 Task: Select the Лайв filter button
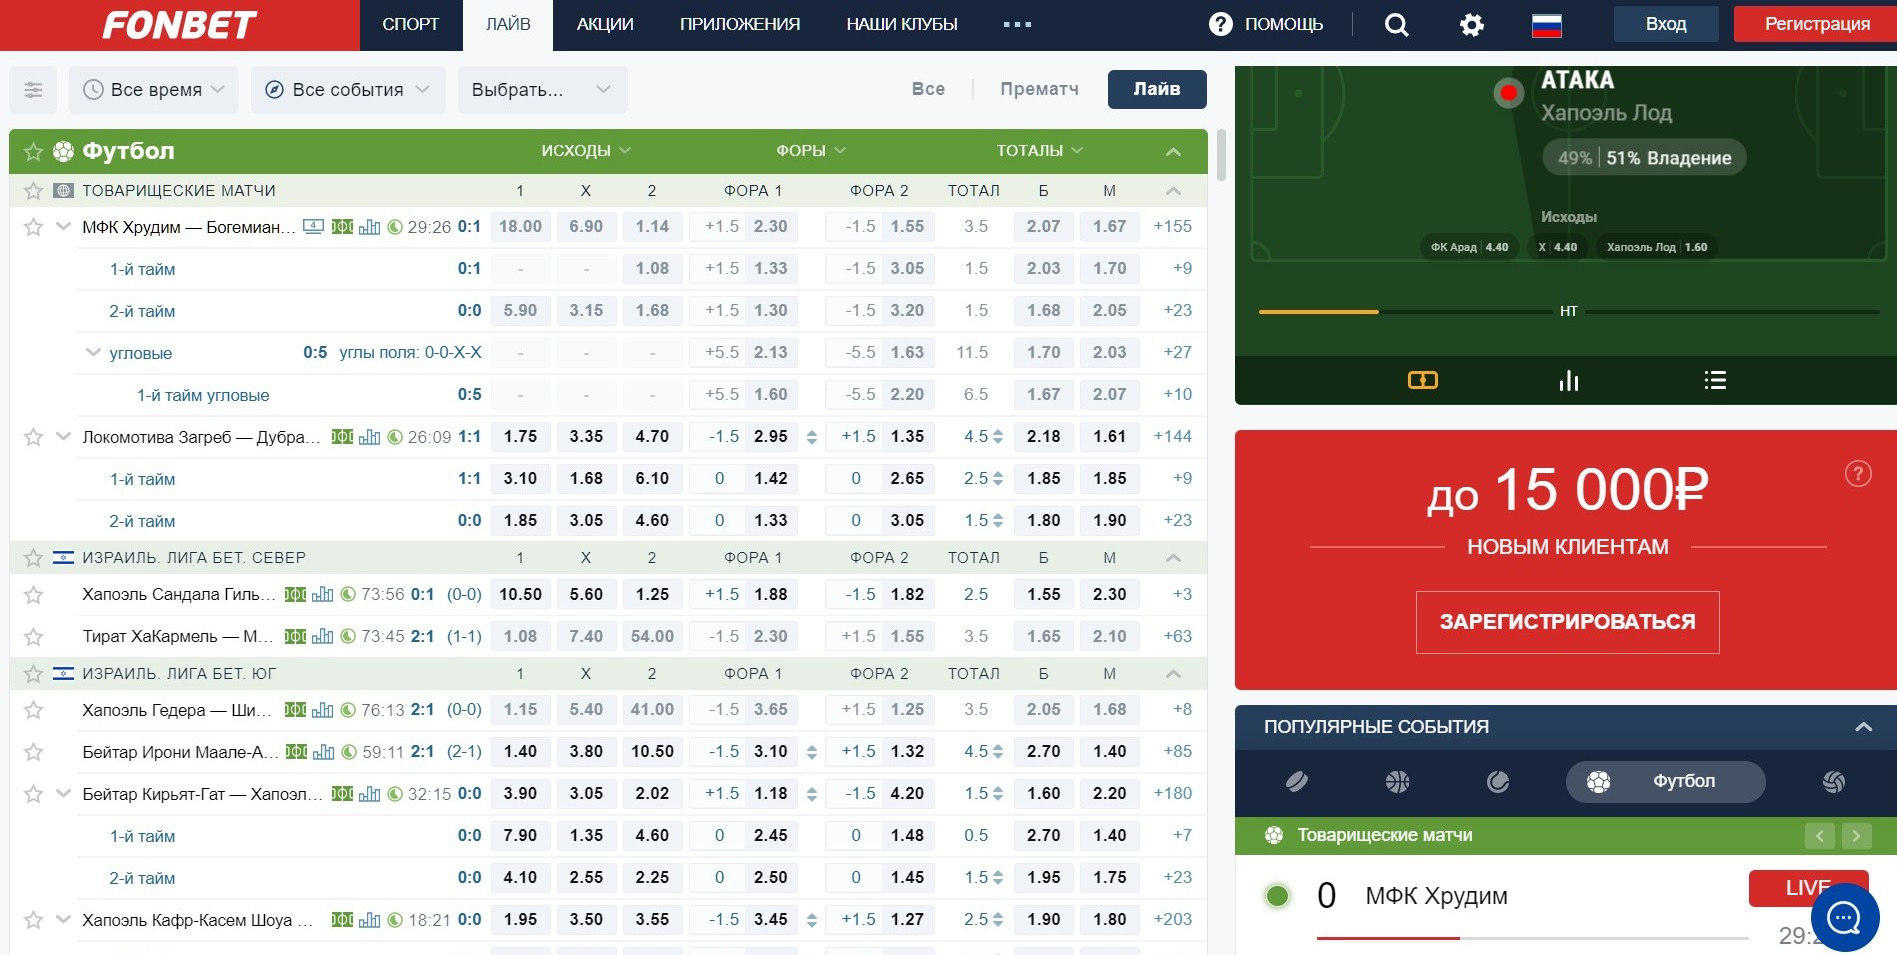tap(1157, 89)
